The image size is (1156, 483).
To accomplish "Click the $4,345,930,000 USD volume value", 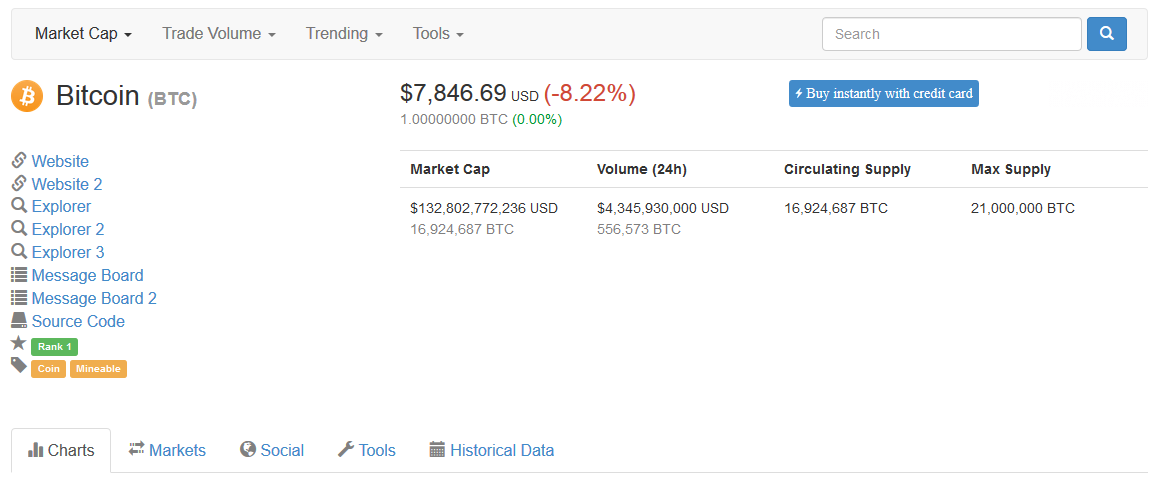I will (663, 209).
